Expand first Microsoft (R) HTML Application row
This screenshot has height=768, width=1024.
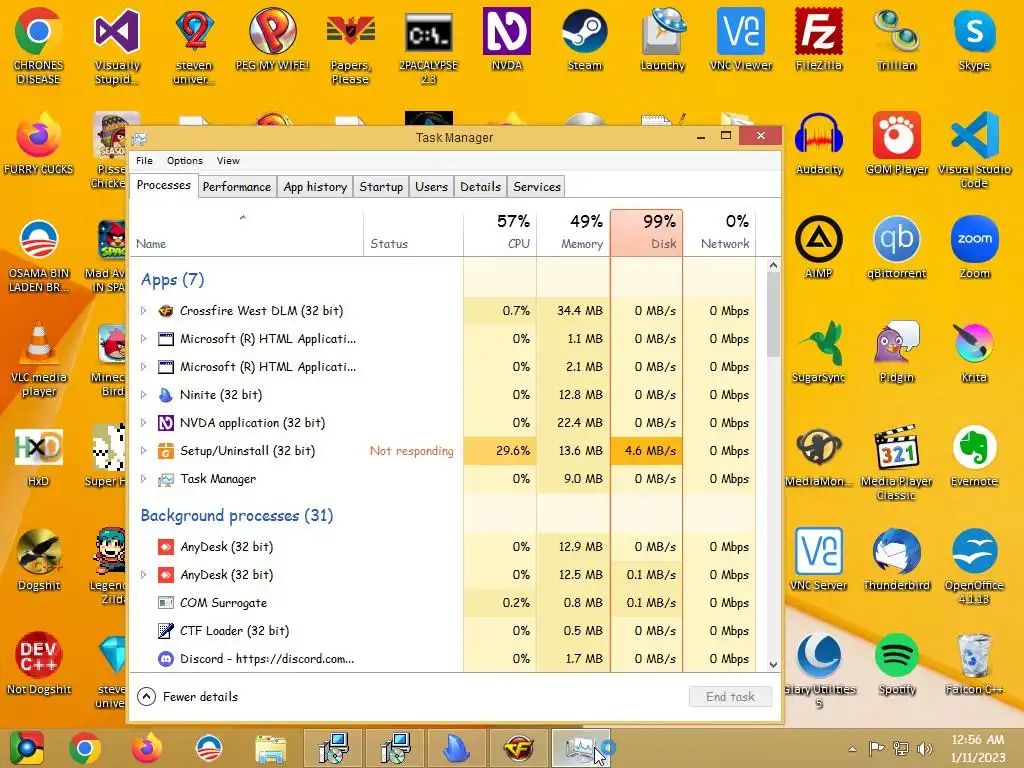click(144, 338)
